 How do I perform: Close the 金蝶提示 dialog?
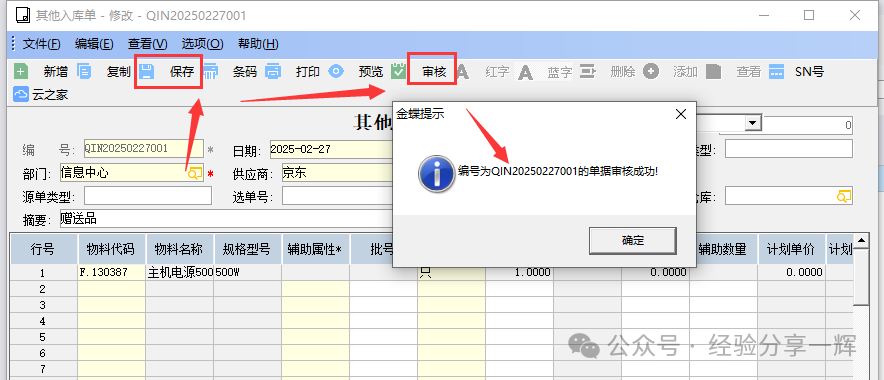tap(680, 114)
